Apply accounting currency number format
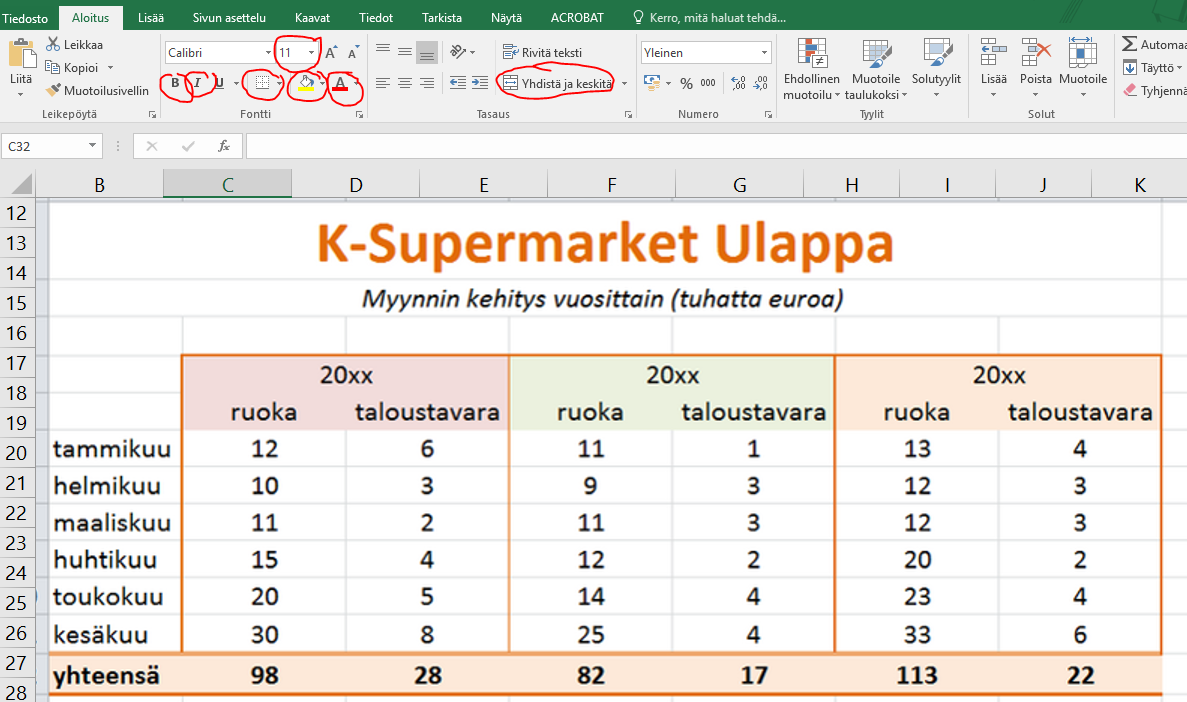 tap(652, 83)
